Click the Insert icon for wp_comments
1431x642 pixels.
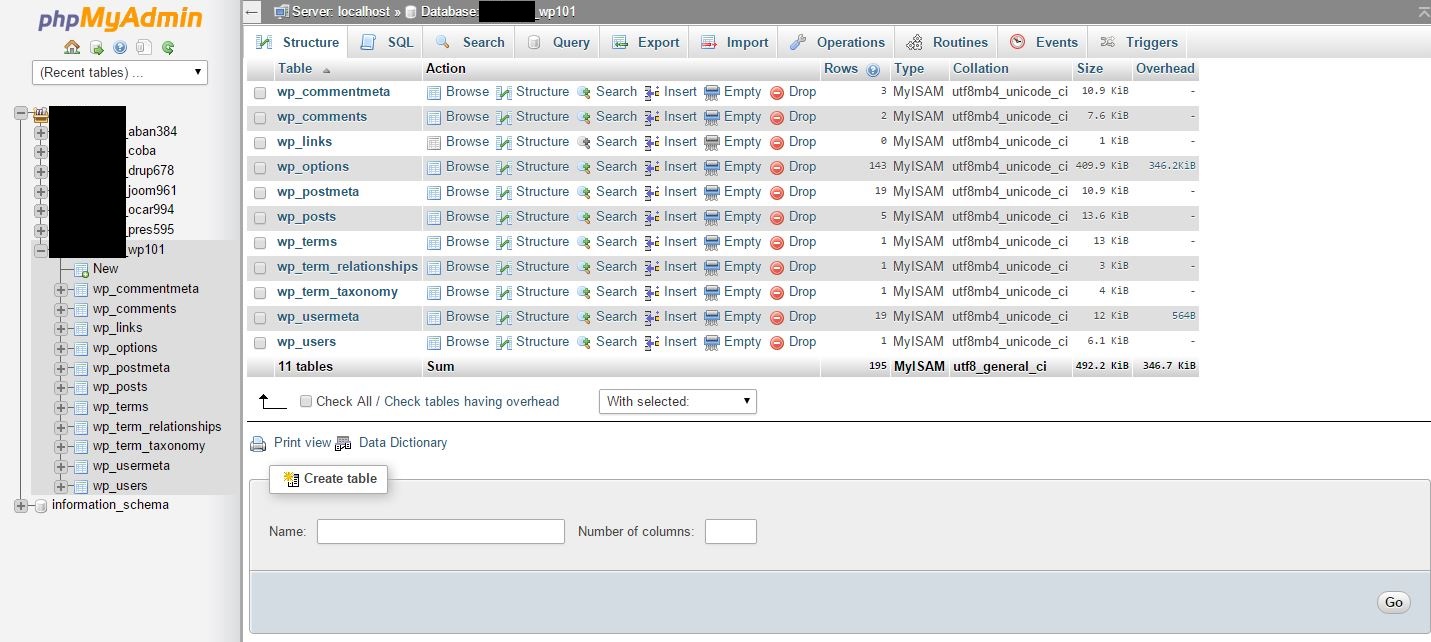coord(652,117)
